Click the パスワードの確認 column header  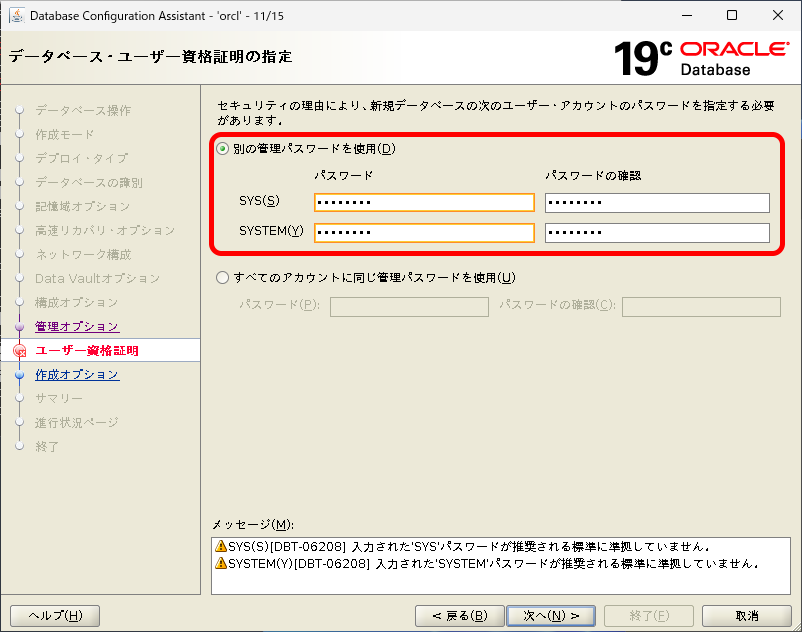coord(593,176)
